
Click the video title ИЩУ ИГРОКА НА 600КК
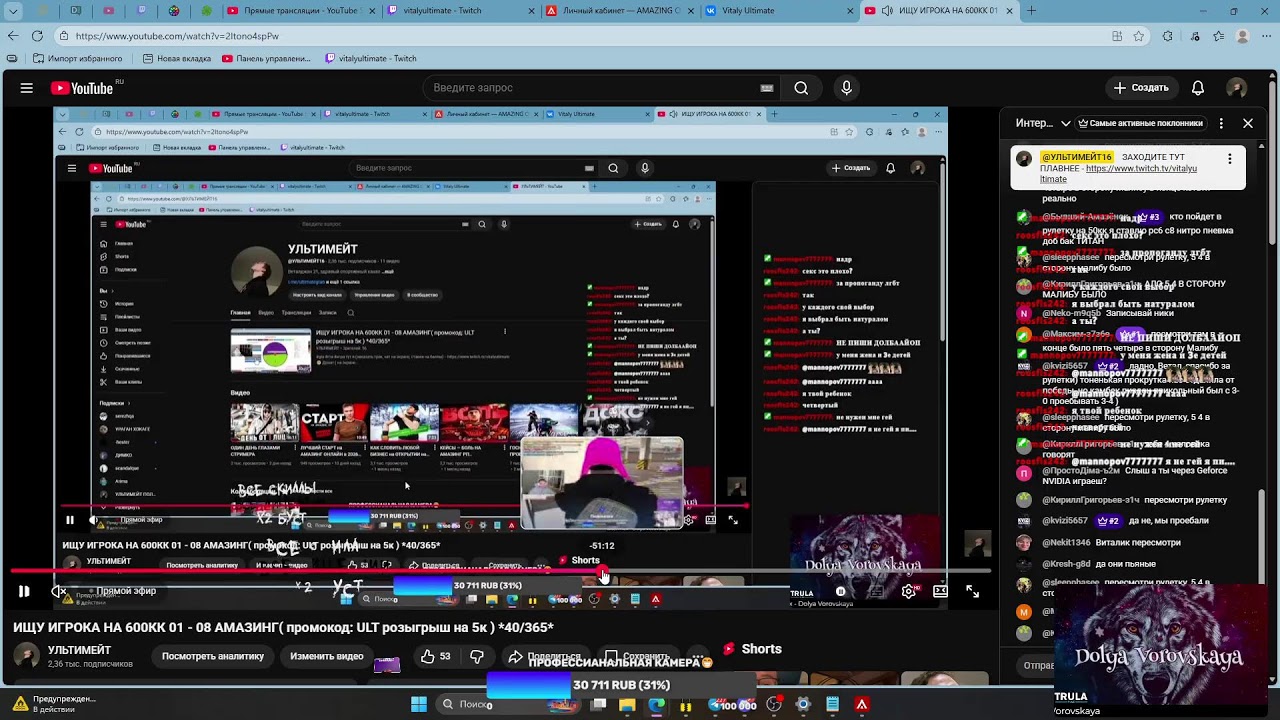283,627
